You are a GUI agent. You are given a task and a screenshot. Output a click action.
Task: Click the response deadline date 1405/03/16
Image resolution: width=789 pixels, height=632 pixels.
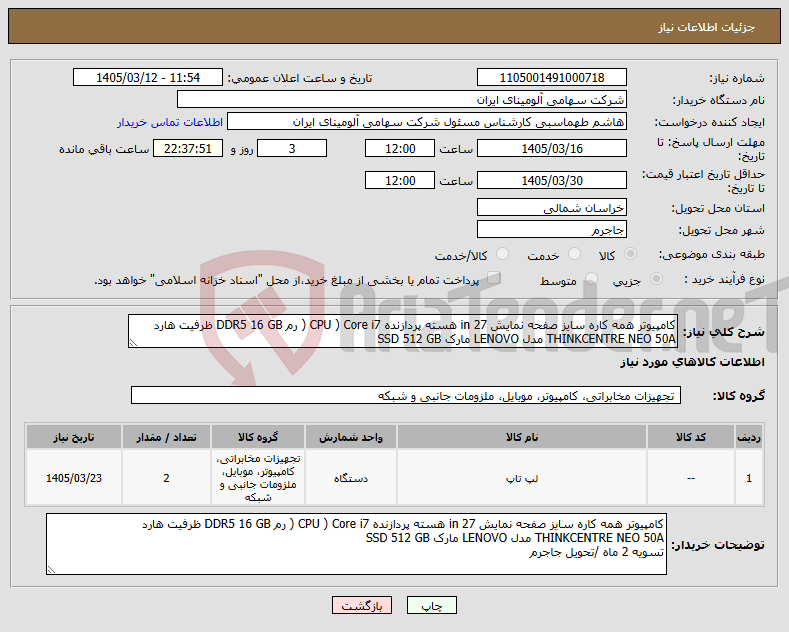552,148
